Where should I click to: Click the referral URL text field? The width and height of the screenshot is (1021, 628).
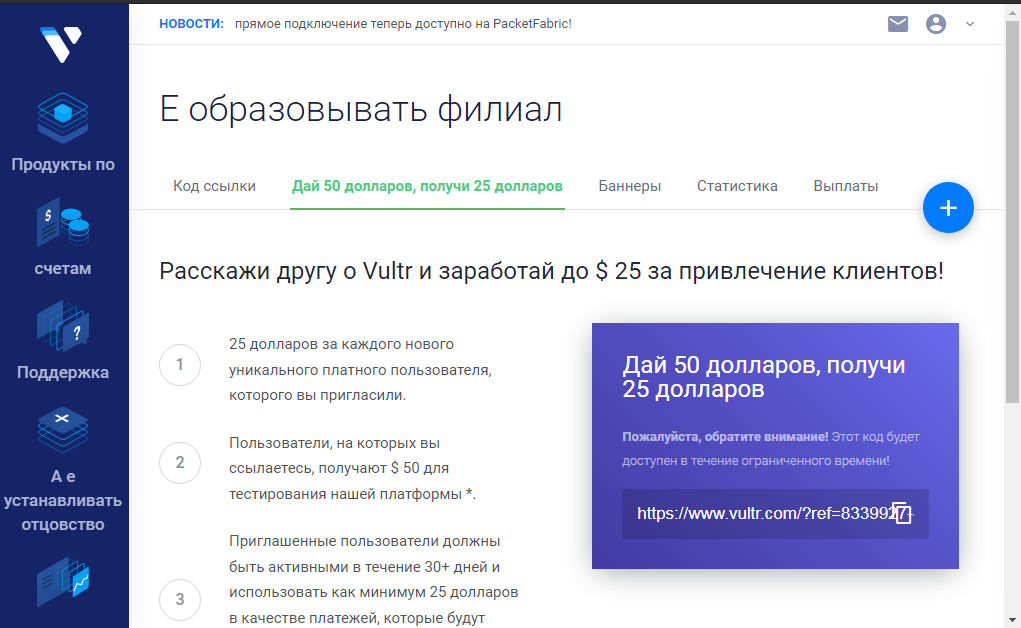[x=760, y=514]
